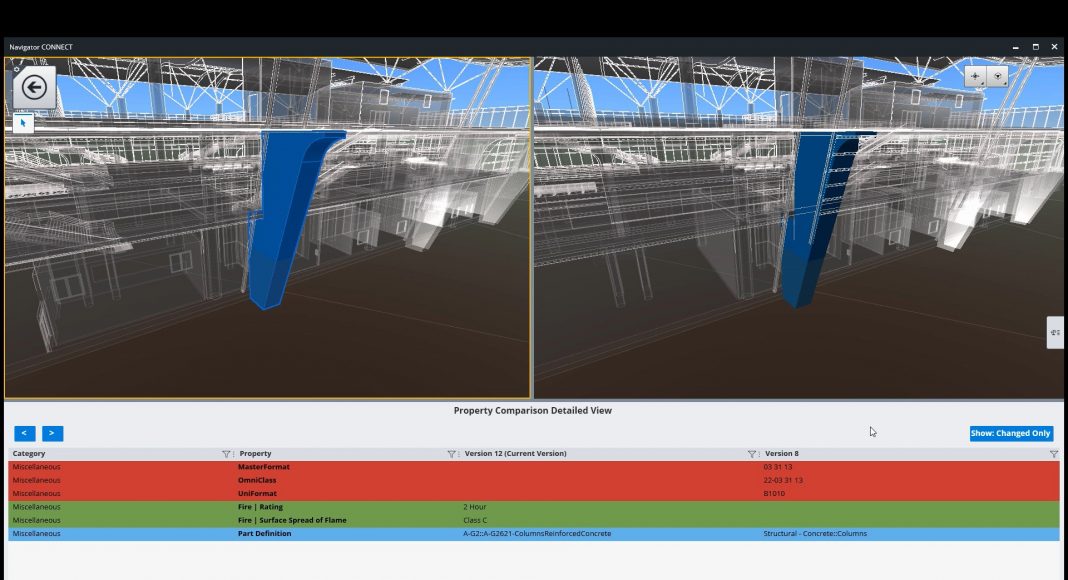Open the Property column filter
The width and height of the screenshot is (1068, 580).
[x=451, y=454]
